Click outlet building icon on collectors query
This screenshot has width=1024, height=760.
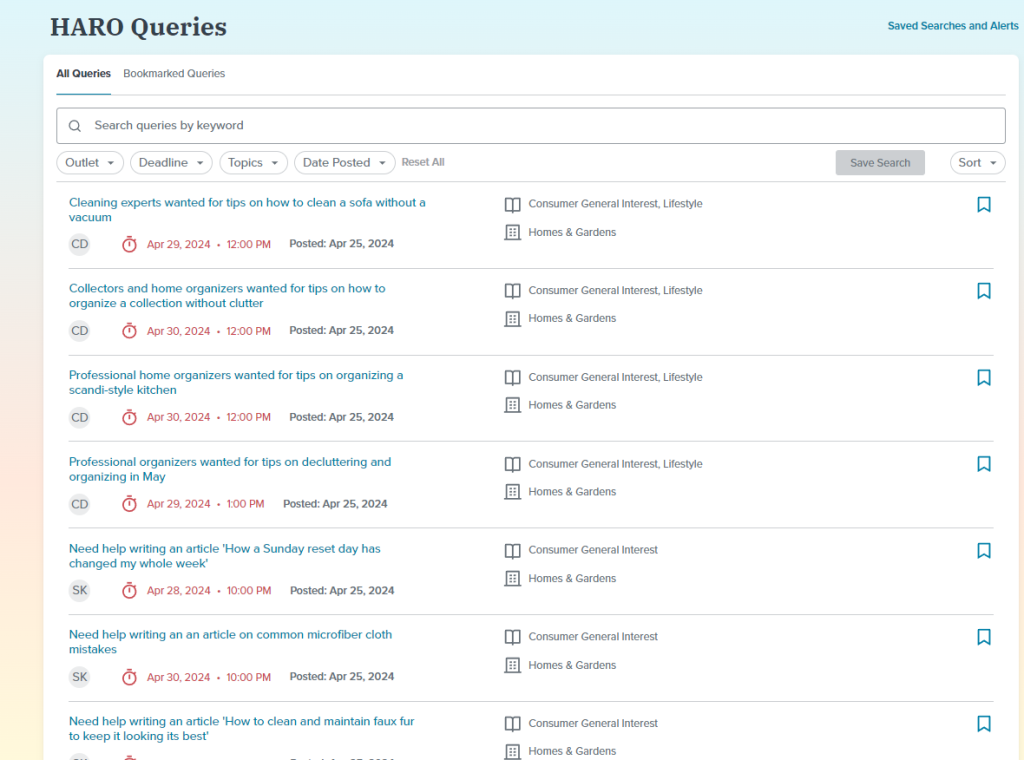tap(513, 319)
